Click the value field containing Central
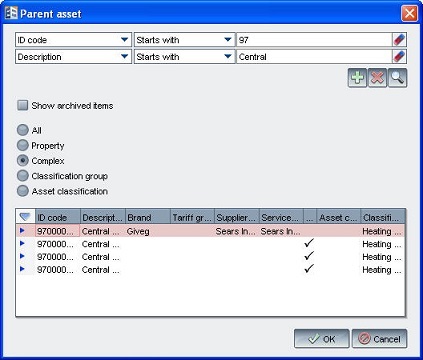 point(314,56)
